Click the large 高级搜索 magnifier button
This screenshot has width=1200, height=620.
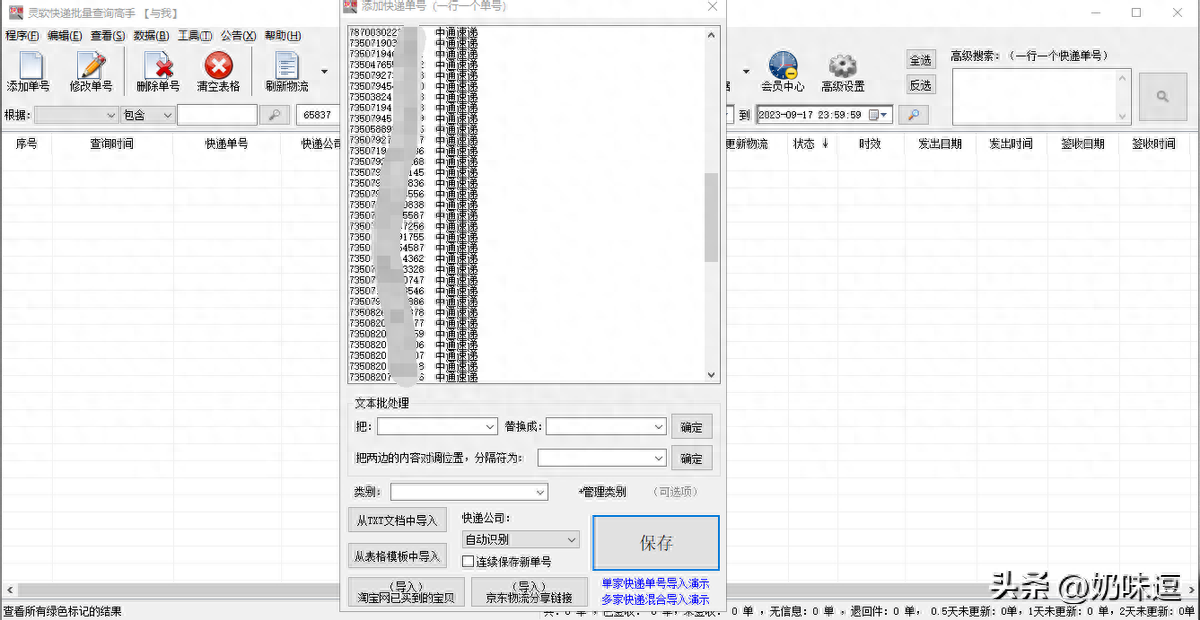pyautogui.click(x=1163, y=96)
